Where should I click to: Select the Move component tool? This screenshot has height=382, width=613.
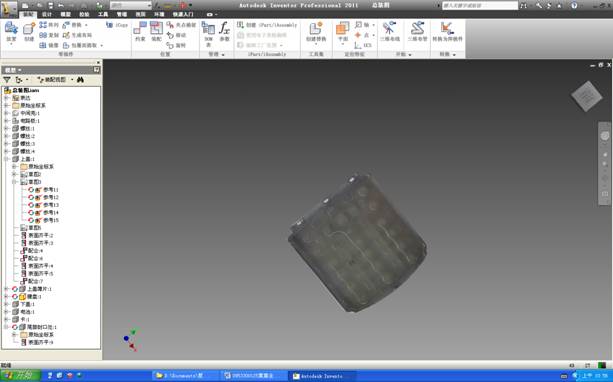(x=176, y=35)
